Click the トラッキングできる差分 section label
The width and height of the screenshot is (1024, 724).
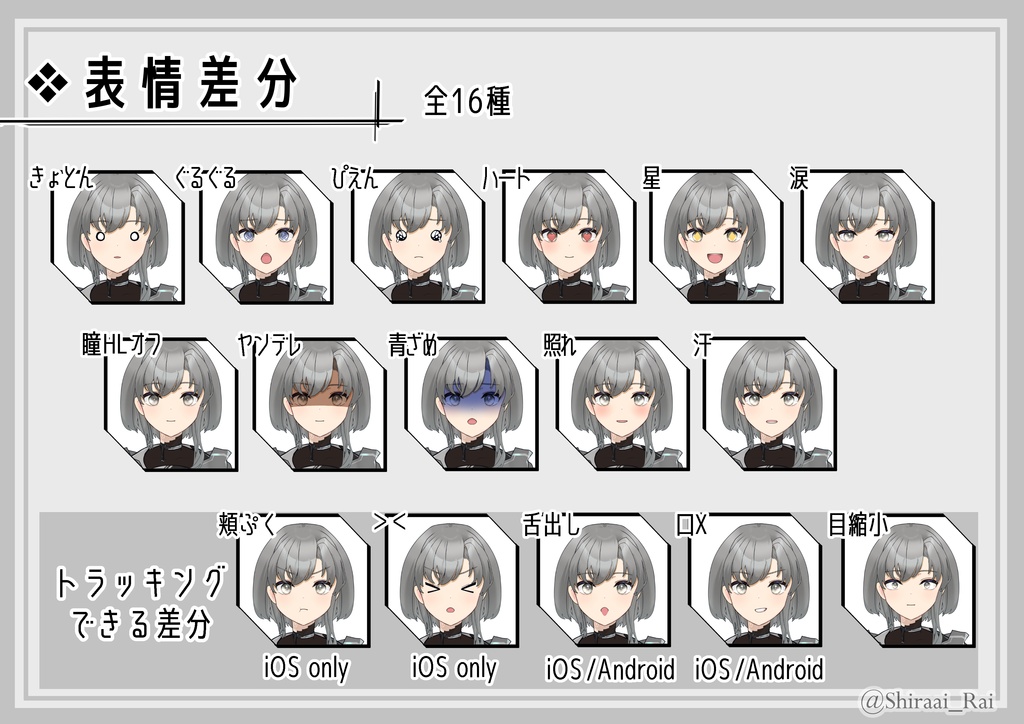point(140,603)
